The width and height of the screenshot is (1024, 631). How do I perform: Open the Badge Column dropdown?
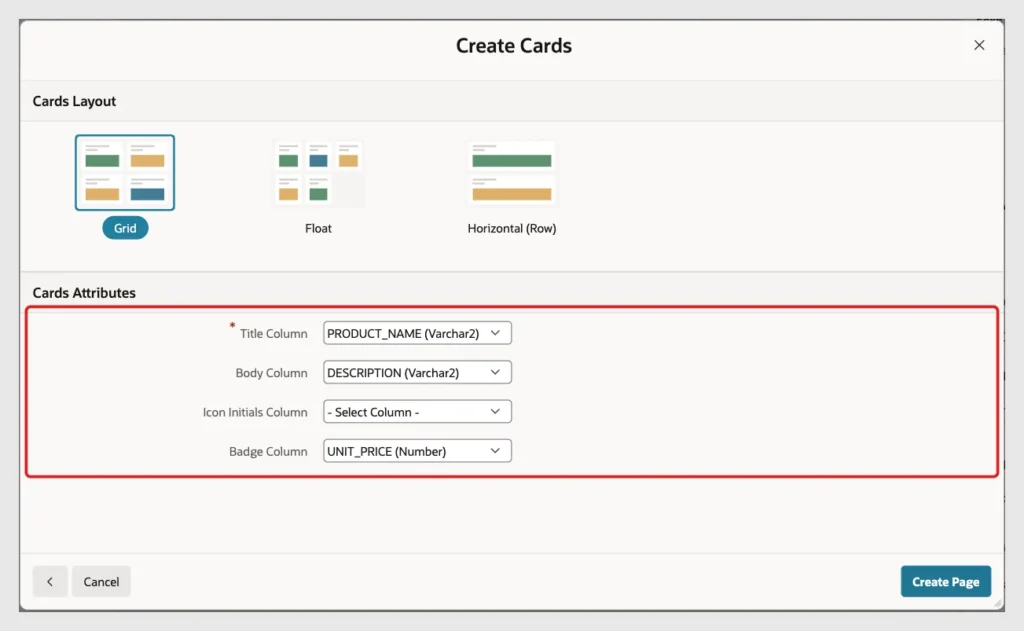tap(417, 451)
